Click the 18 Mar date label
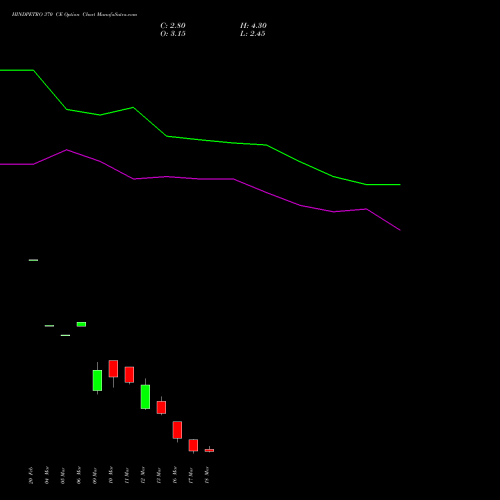This screenshot has height=500, width=500. (x=207, y=475)
